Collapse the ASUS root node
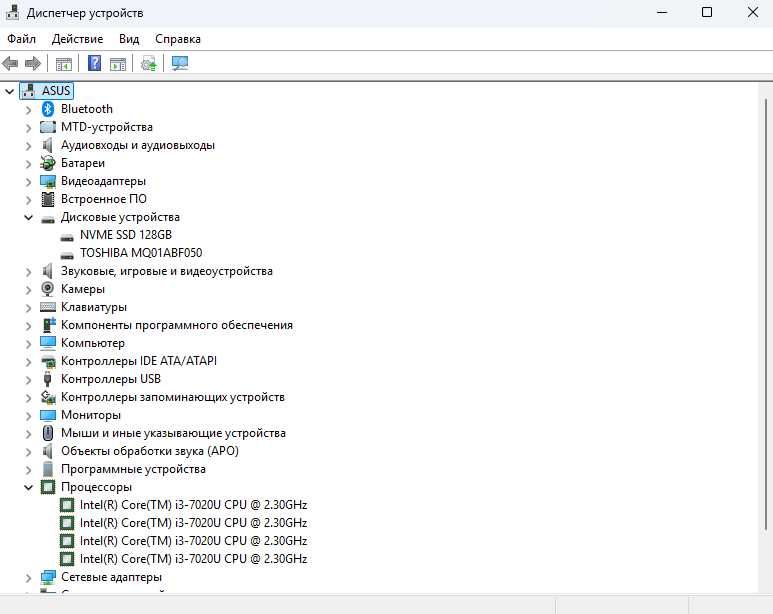The width and height of the screenshot is (773, 614). pyautogui.click(x=9, y=91)
